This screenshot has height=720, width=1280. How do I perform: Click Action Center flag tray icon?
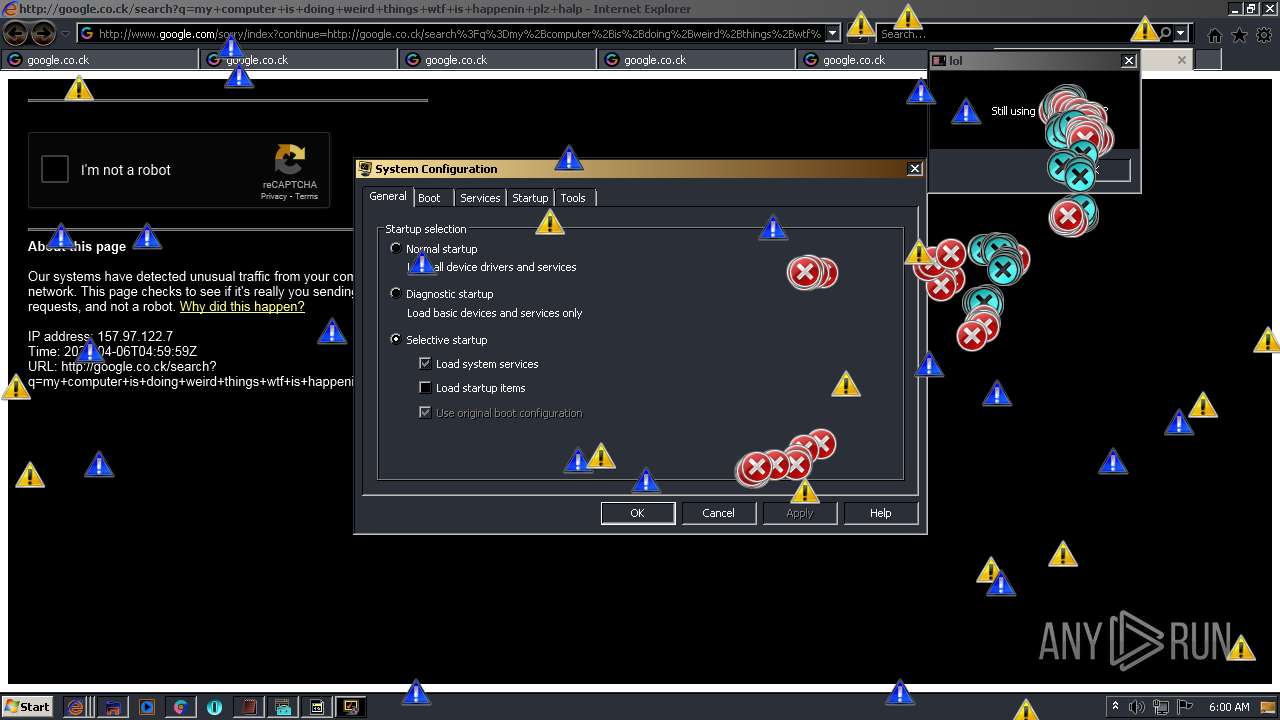[1184, 707]
